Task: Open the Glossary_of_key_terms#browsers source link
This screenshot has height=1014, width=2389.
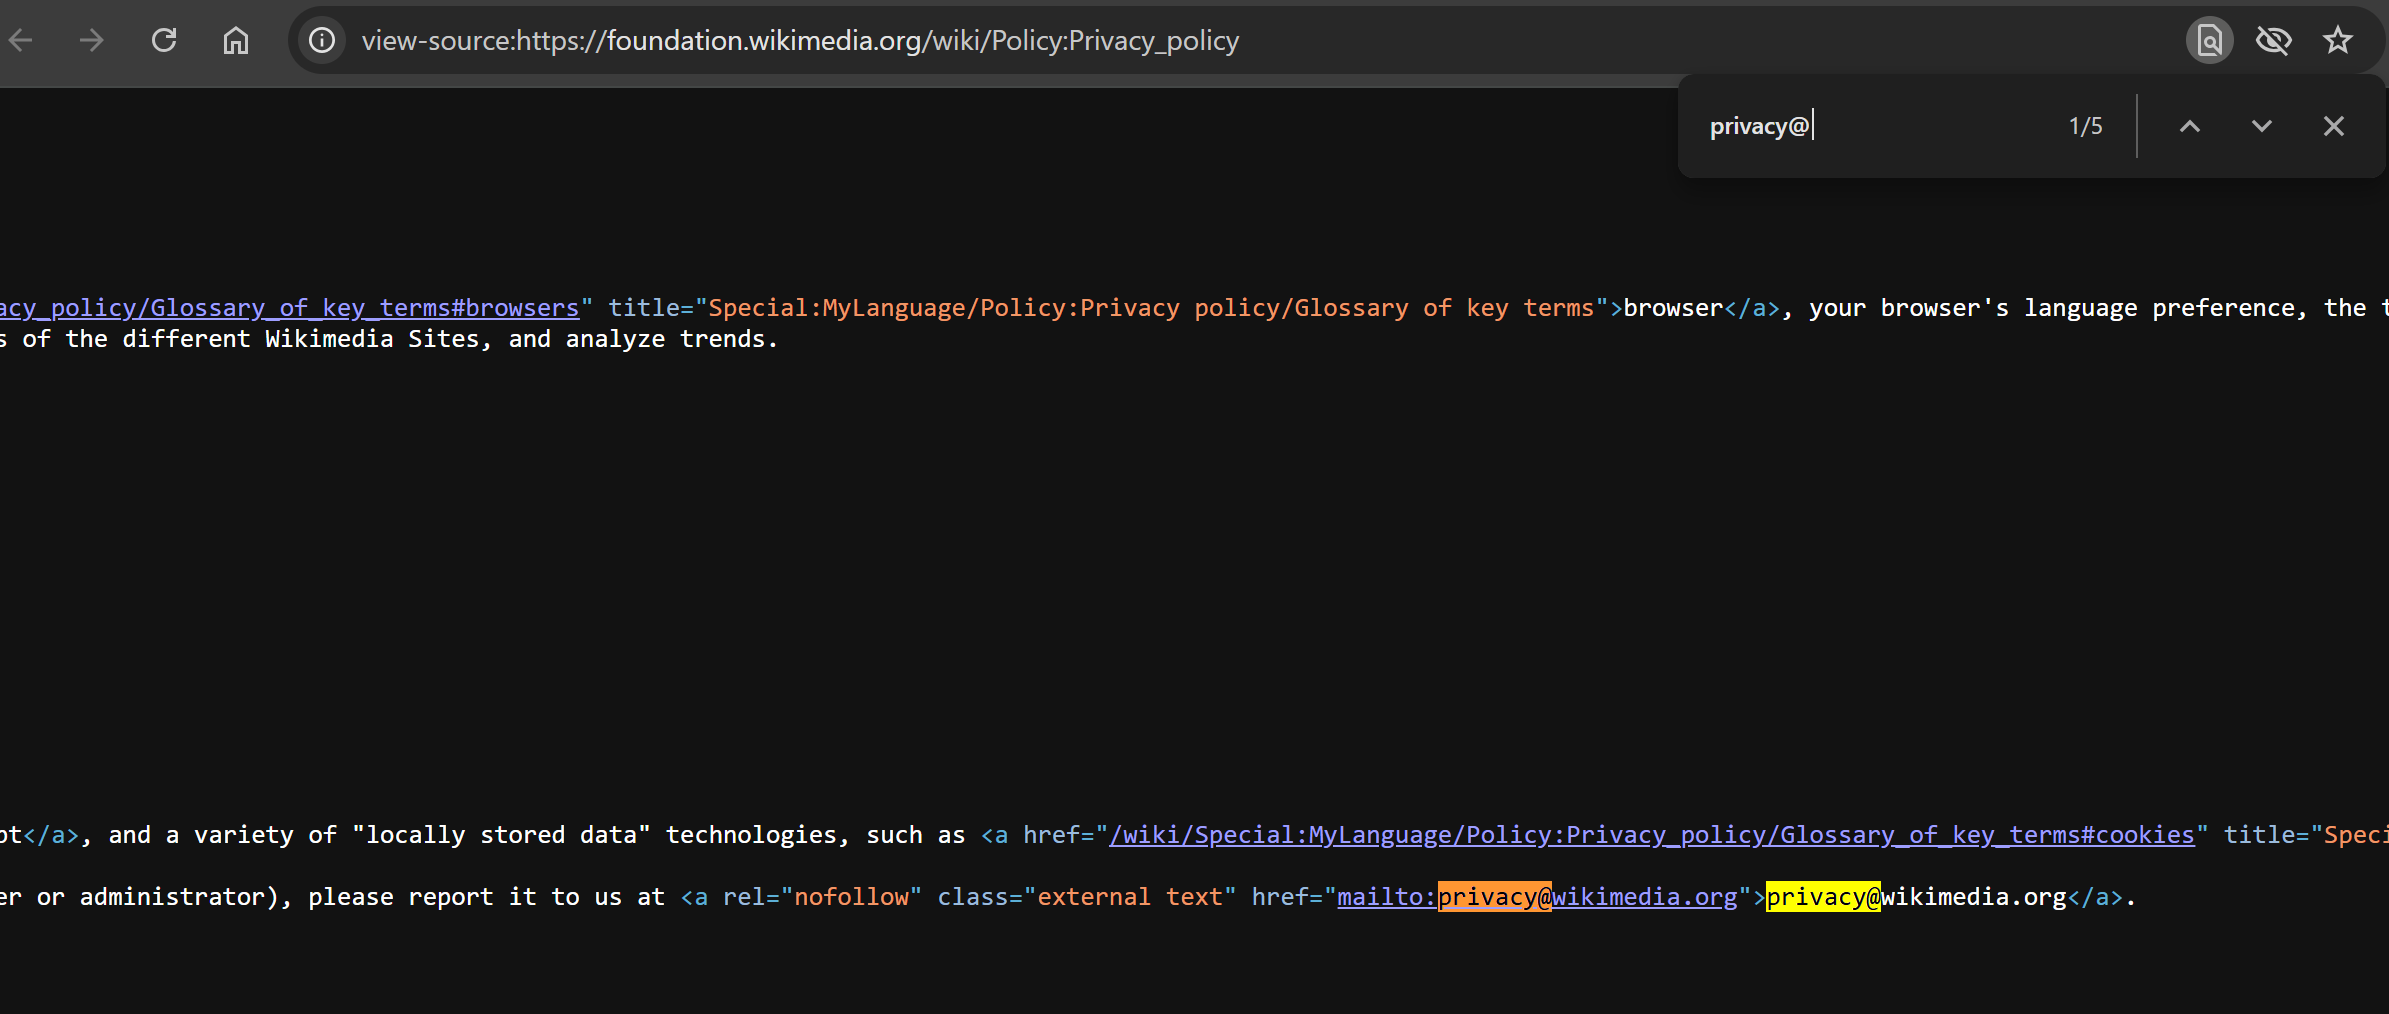Action: coord(290,307)
